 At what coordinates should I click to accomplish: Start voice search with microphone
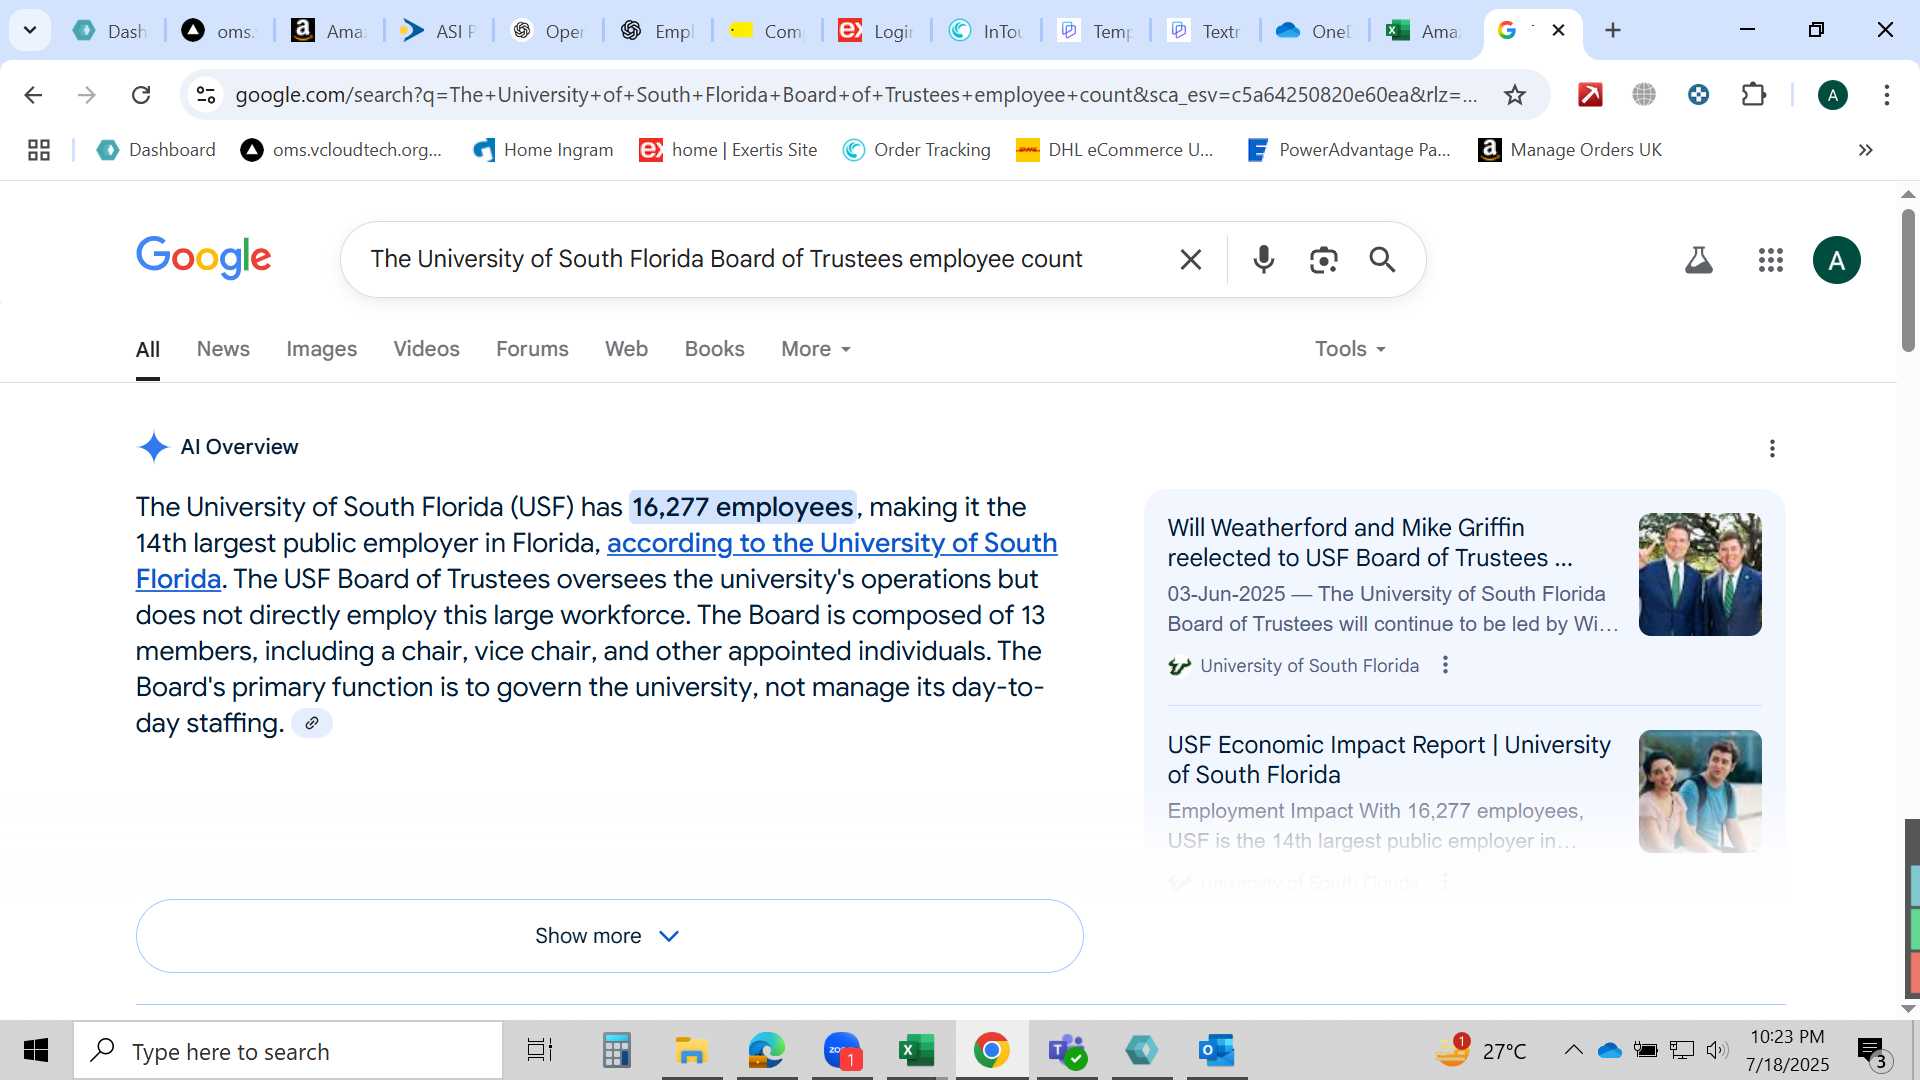pyautogui.click(x=1263, y=260)
